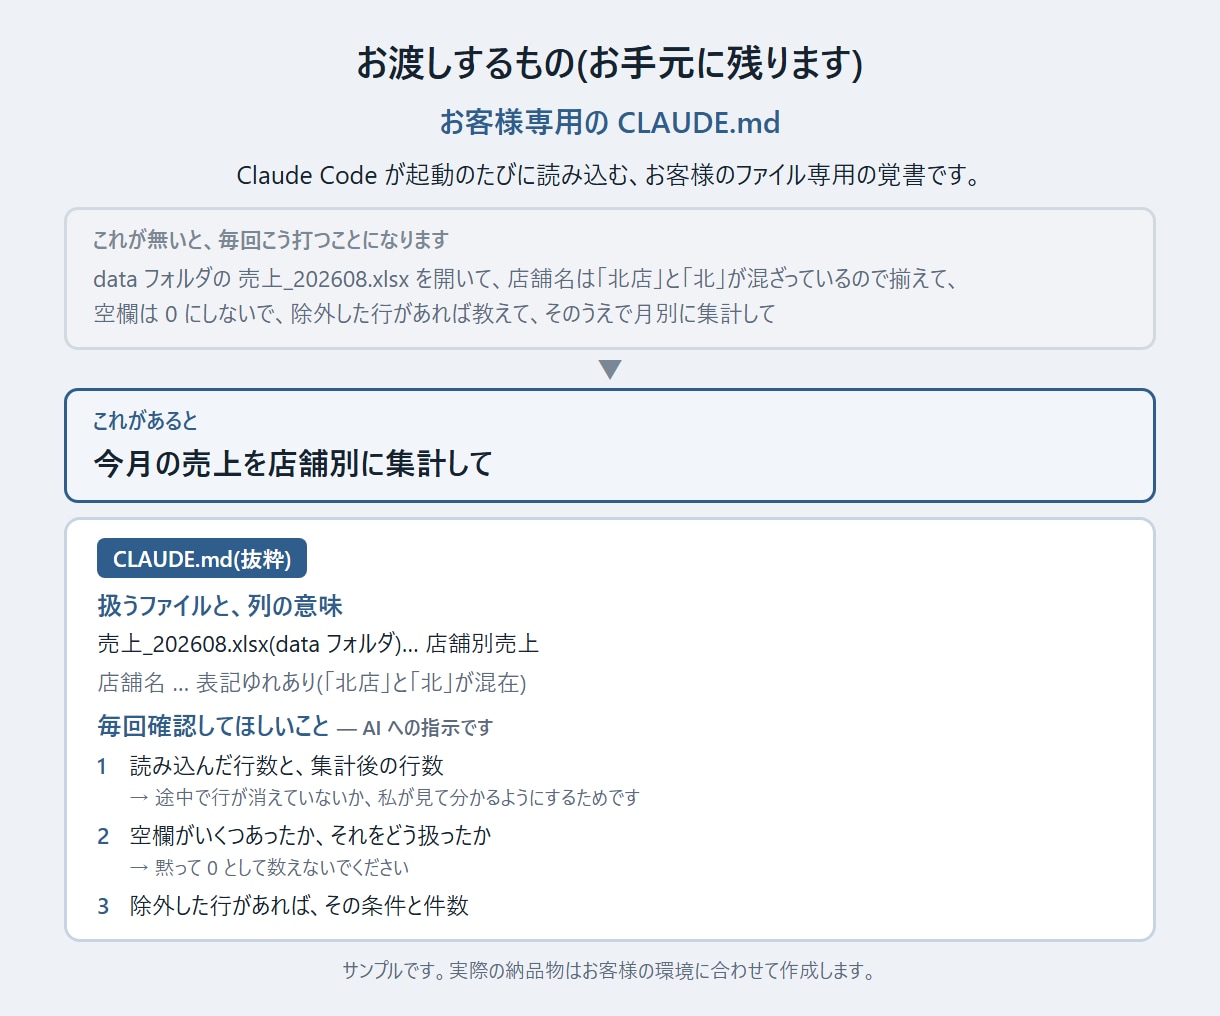This screenshot has width=1220, height=1016.
Task: Click the note — AI への指示です
Action: [x=415, y=728]
